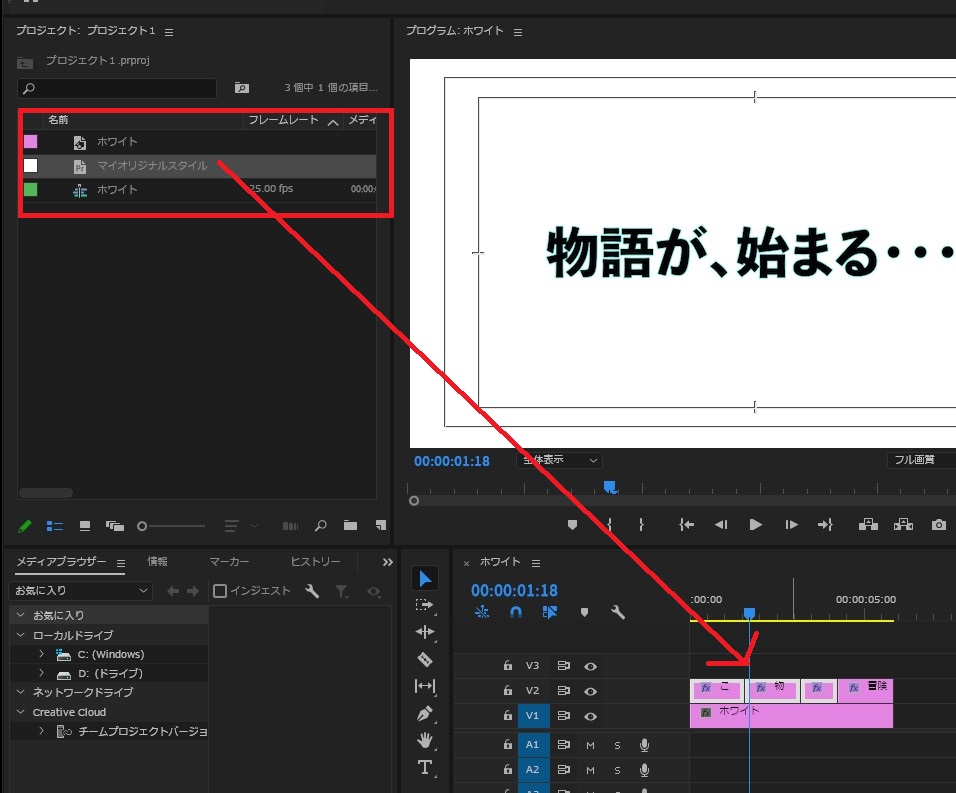Viewport: 956px width, 793px height.
Task: Open the お気に入り dropdown in Media Browser
Action: (80, 591)
